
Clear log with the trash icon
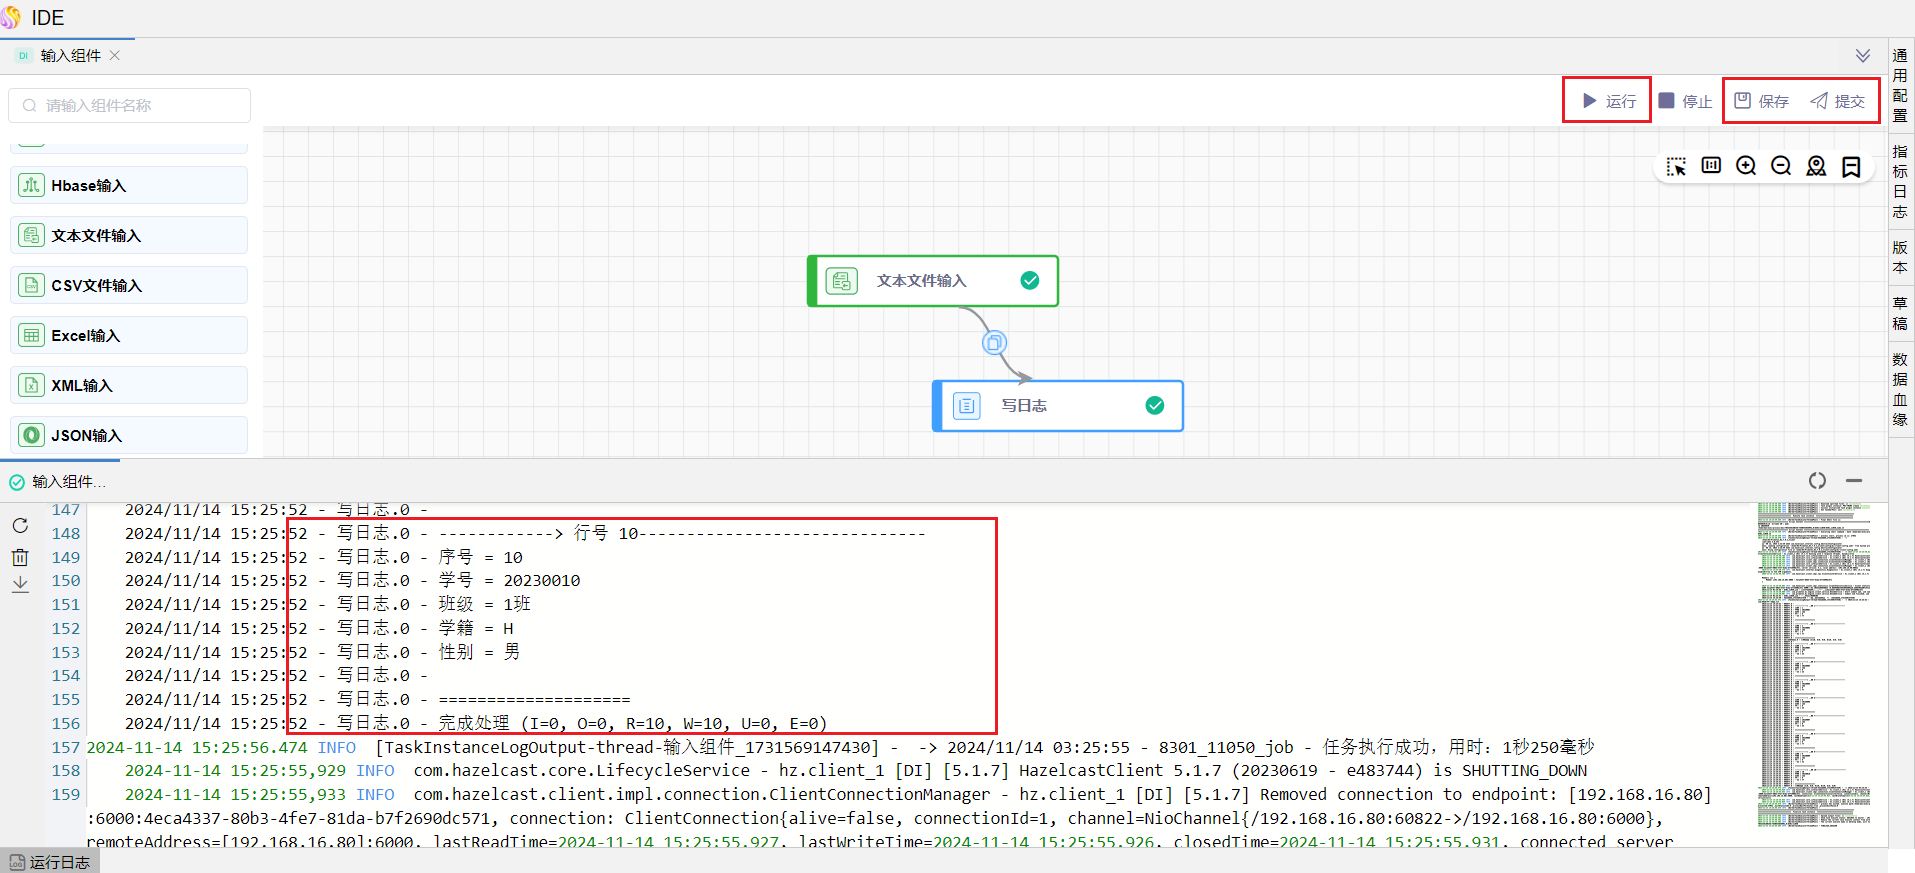20,557
